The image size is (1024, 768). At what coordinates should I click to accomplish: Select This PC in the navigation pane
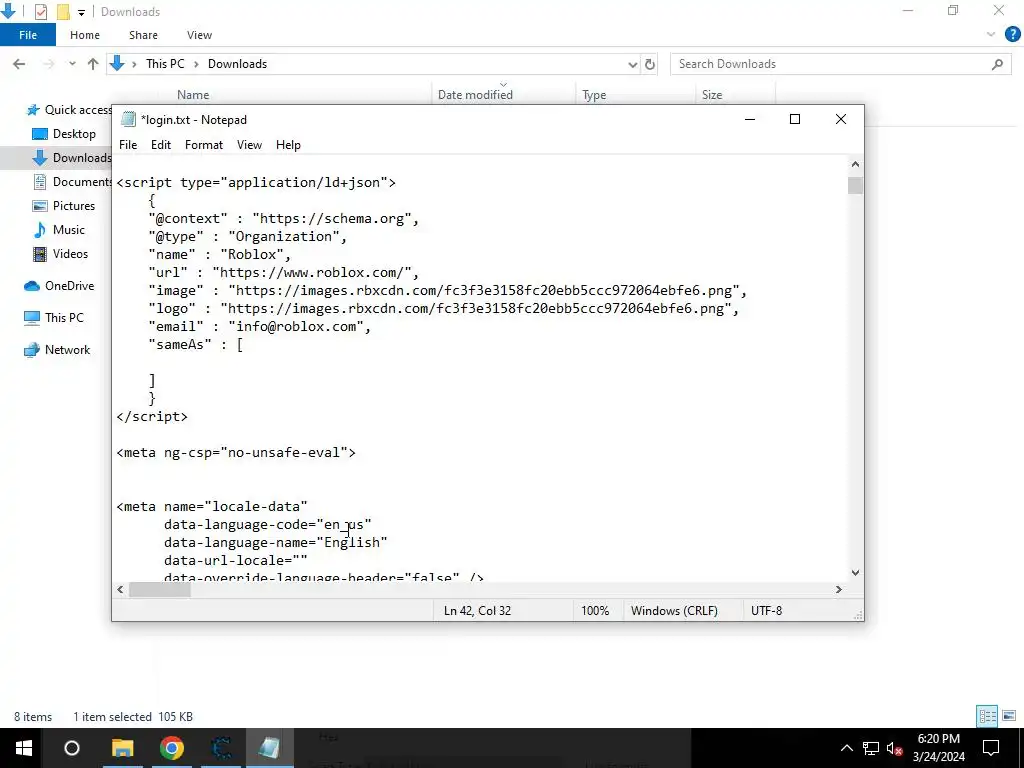pos(54,318)
